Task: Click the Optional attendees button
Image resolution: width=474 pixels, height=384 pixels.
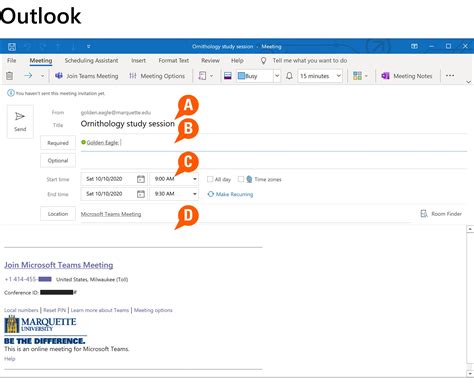Action: 58,161
